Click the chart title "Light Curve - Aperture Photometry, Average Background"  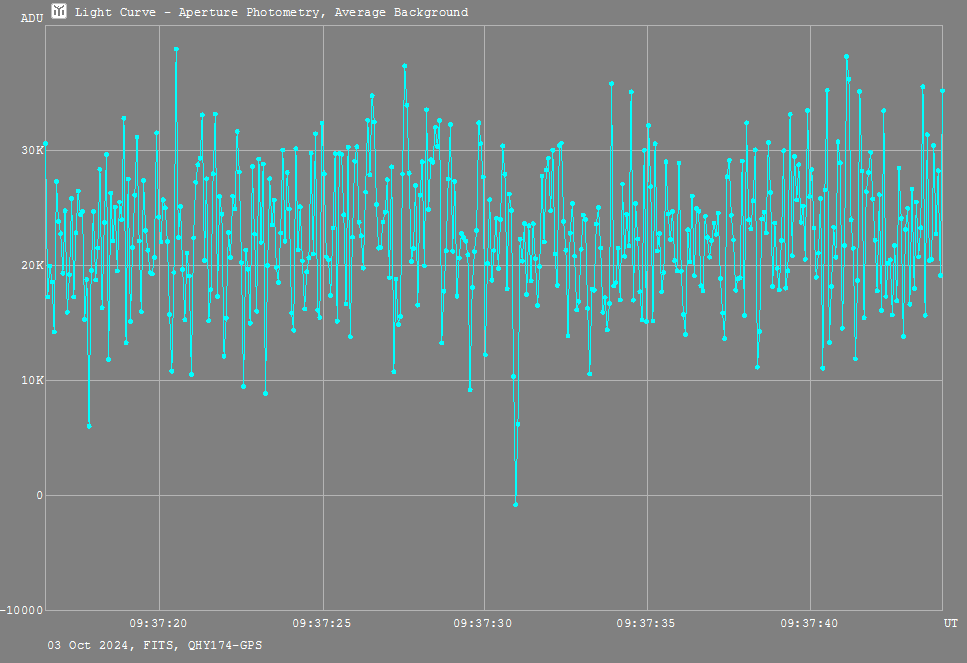pos(271,12)
